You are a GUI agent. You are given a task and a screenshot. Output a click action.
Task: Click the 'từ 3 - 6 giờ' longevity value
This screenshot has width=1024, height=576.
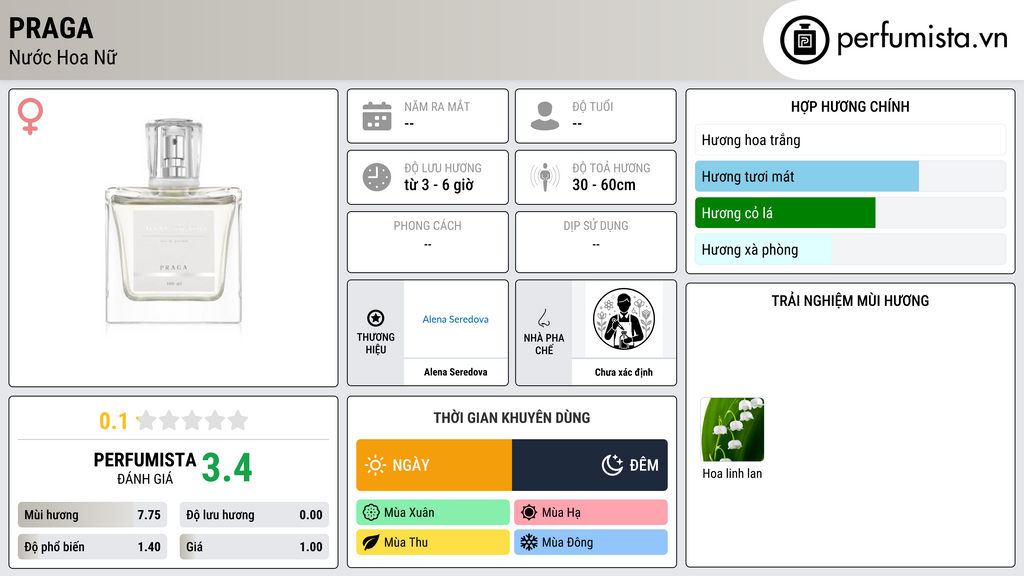point(439,185)
